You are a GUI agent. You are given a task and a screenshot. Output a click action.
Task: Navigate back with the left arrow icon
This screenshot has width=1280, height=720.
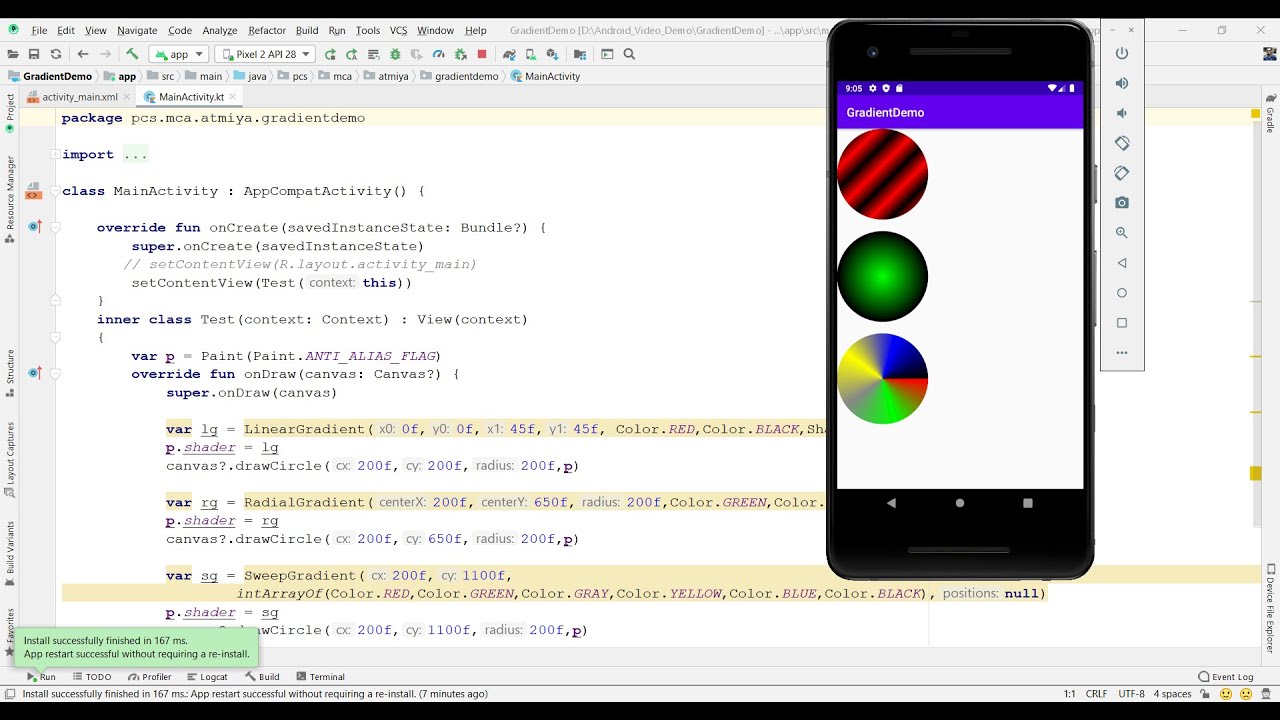tap(83, 54)
